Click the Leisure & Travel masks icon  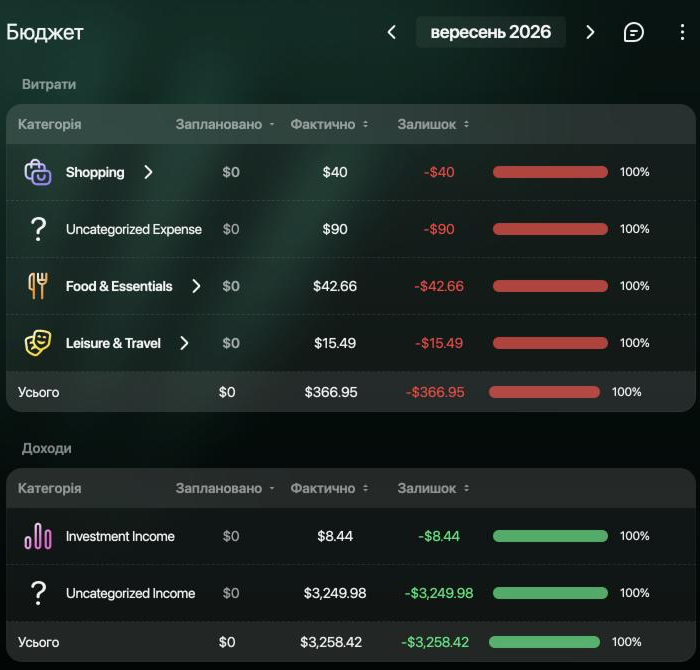coord(38,343)
